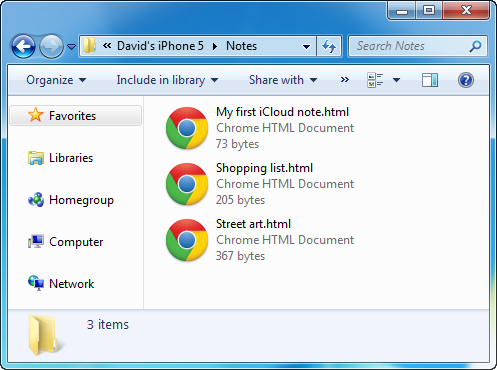The width and height of the screenshot is (497, 370).
Task: Click the 367 bytes size label
Action: [240, 256]
